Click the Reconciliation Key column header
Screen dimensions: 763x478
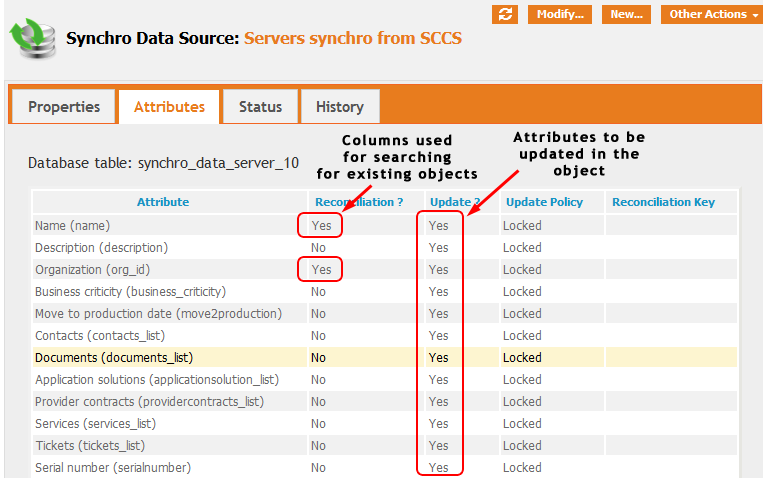[663, 202]
